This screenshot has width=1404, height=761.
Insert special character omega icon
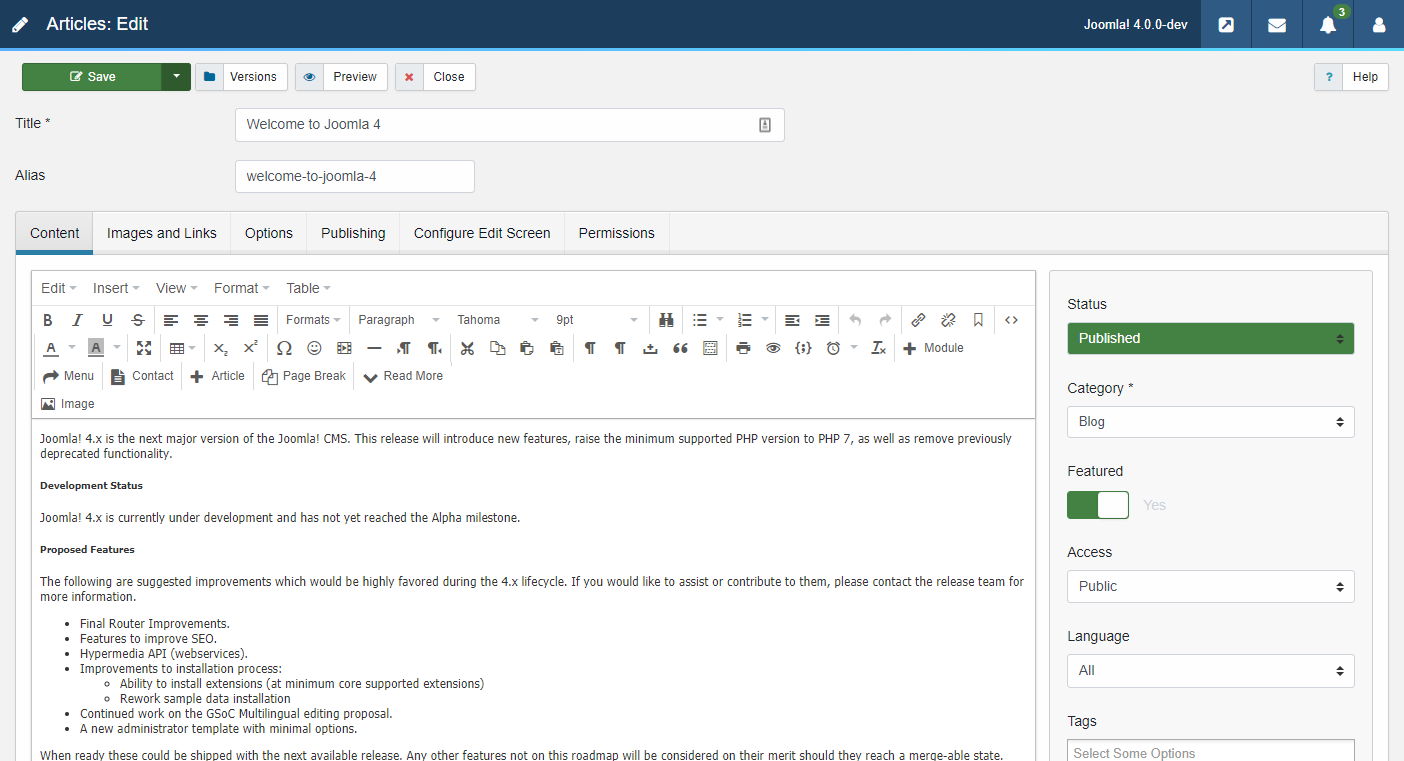click(284, 348)
